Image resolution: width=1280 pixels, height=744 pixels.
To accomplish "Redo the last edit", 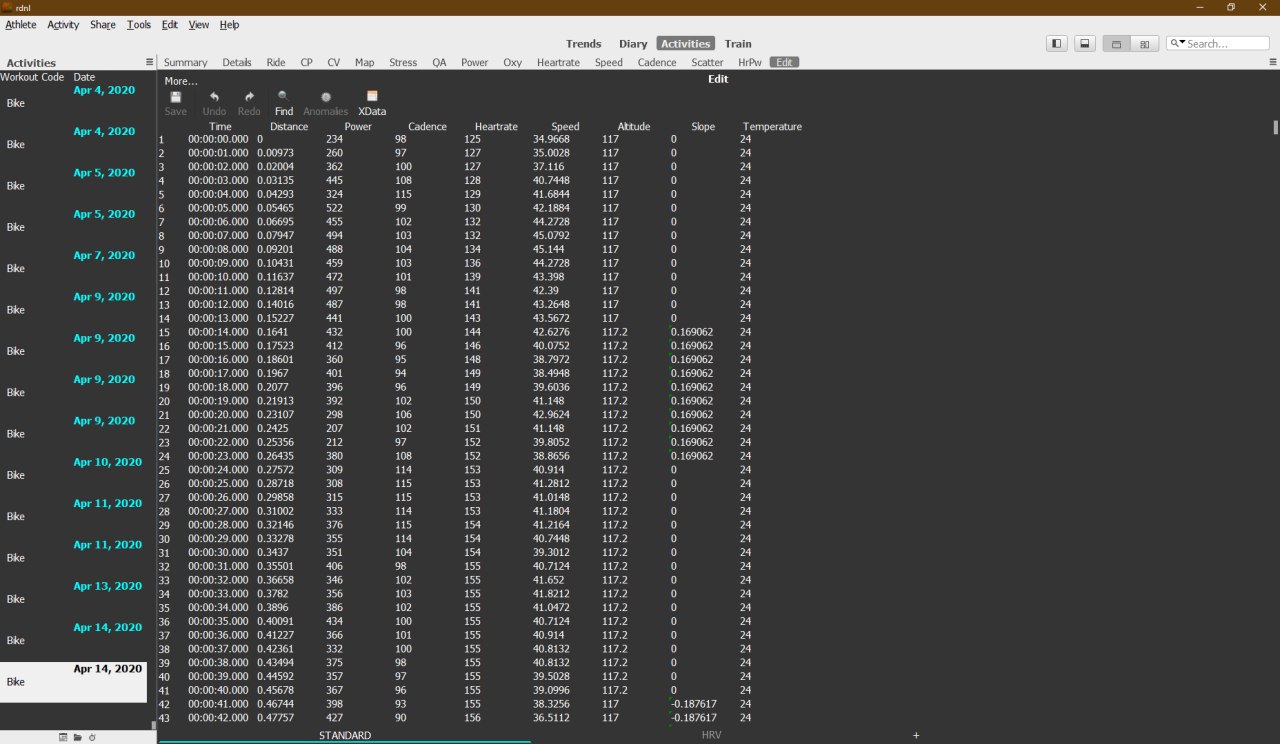I will click(x=249, y=103).
